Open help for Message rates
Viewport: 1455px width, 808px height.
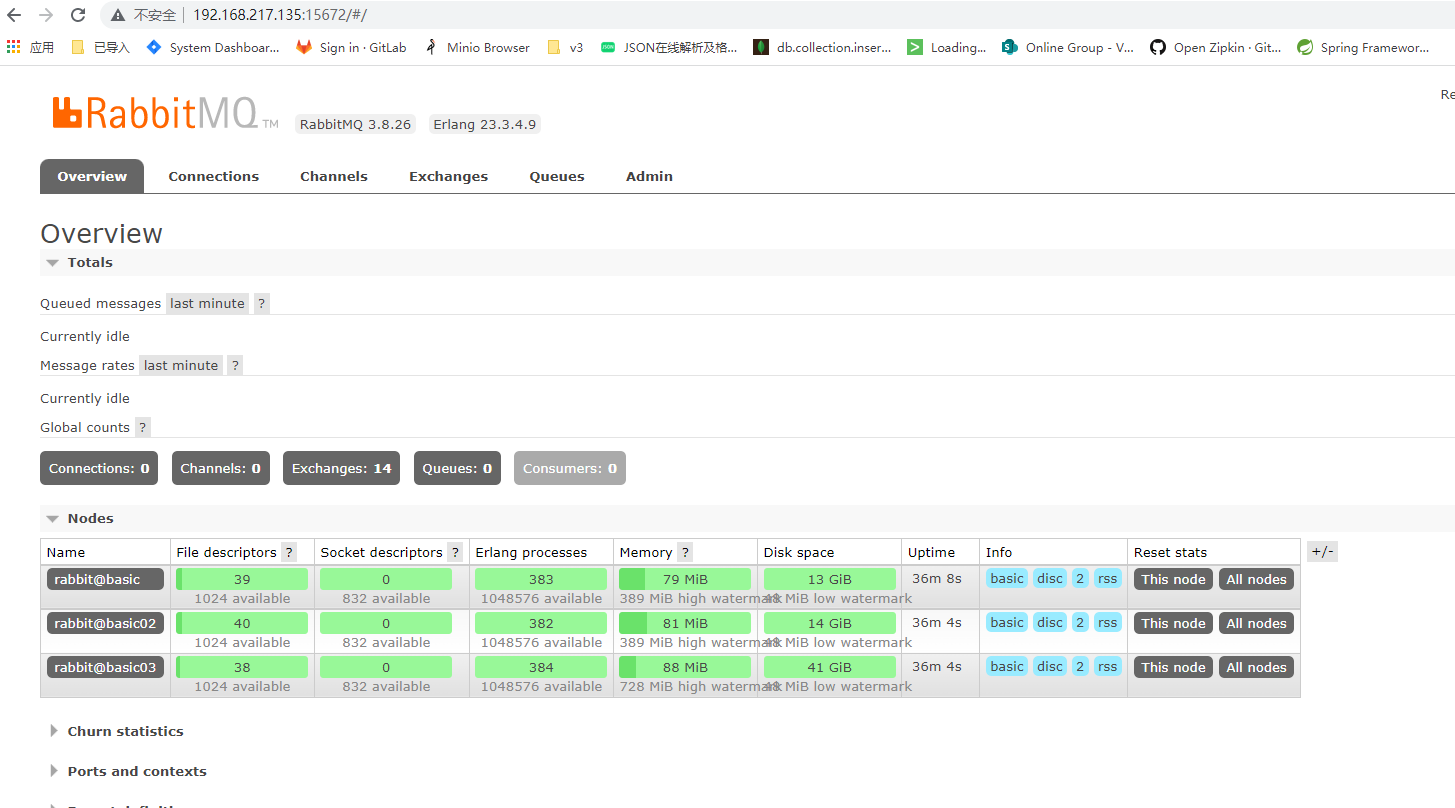click(x=235, y=365)
